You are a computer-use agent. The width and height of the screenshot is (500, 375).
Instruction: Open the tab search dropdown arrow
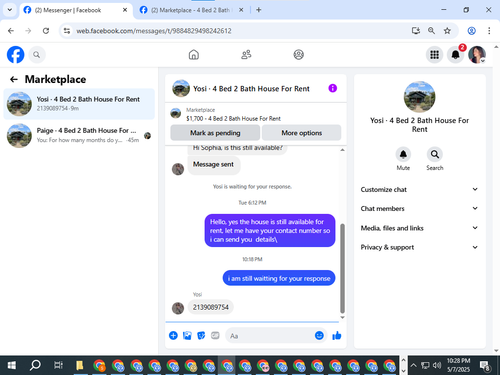[10, 10]
